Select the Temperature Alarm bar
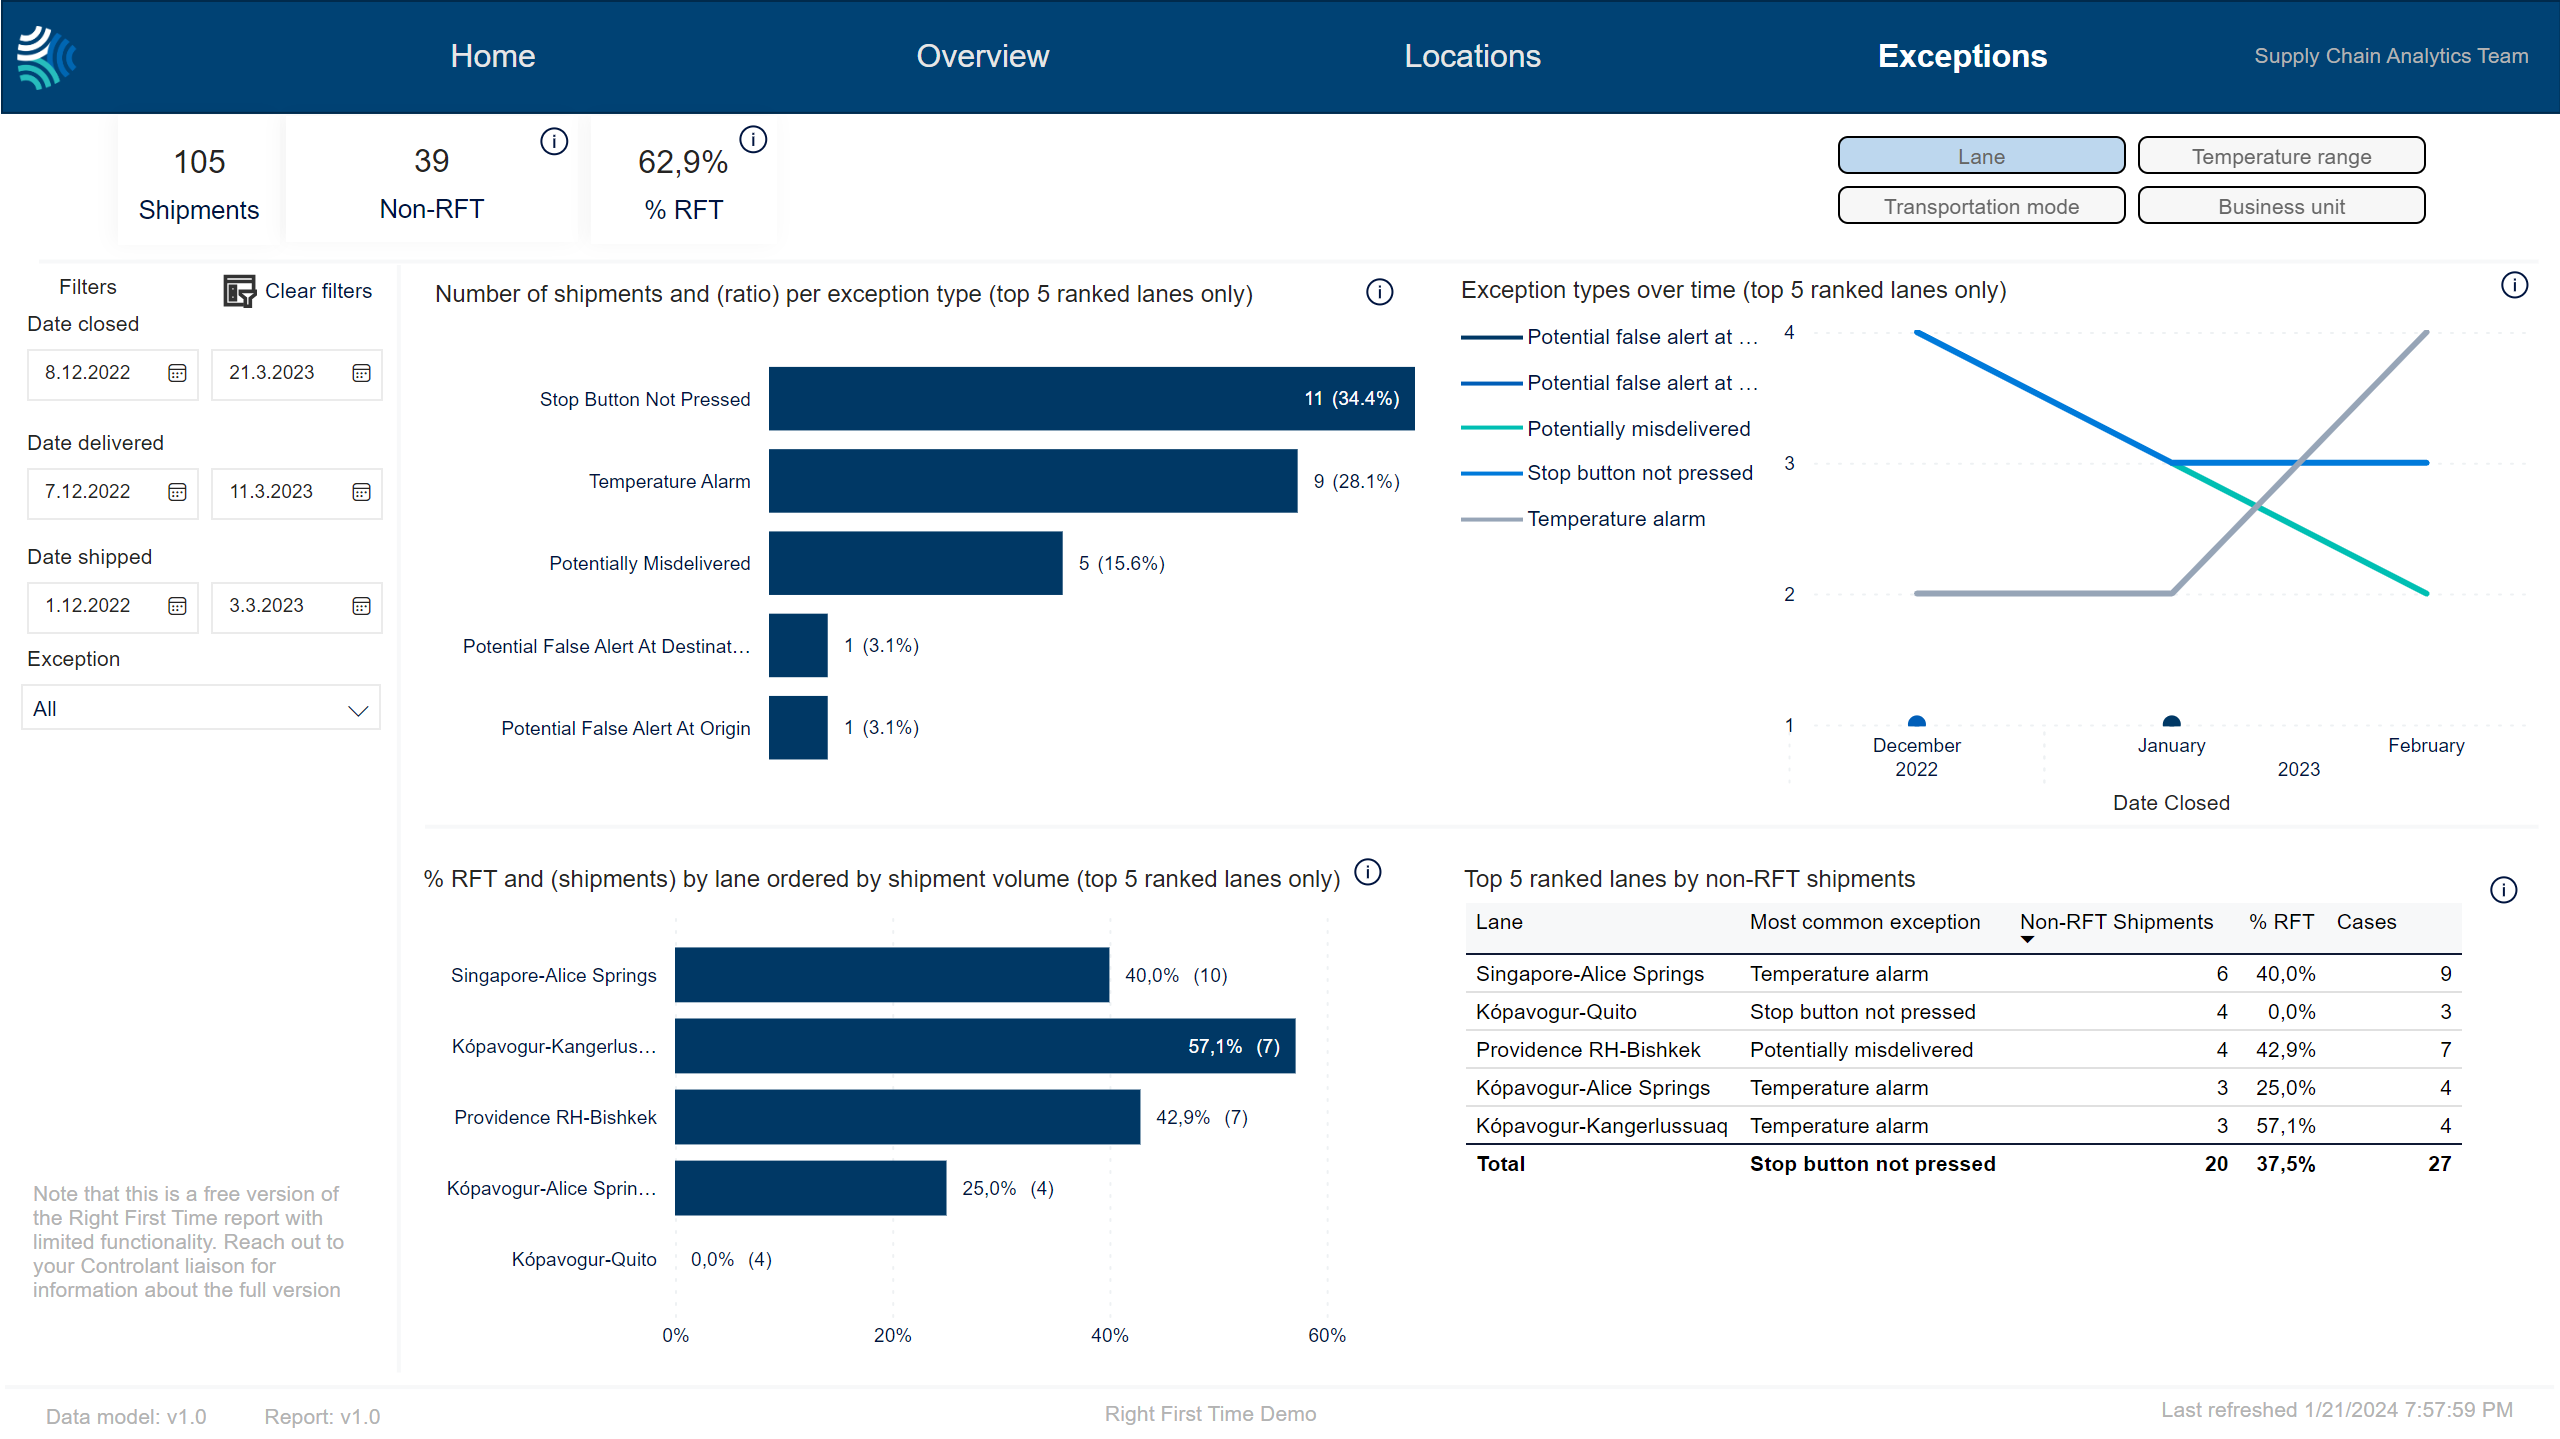The height and width of the screenshot is (1439, 2560). 1033,481
